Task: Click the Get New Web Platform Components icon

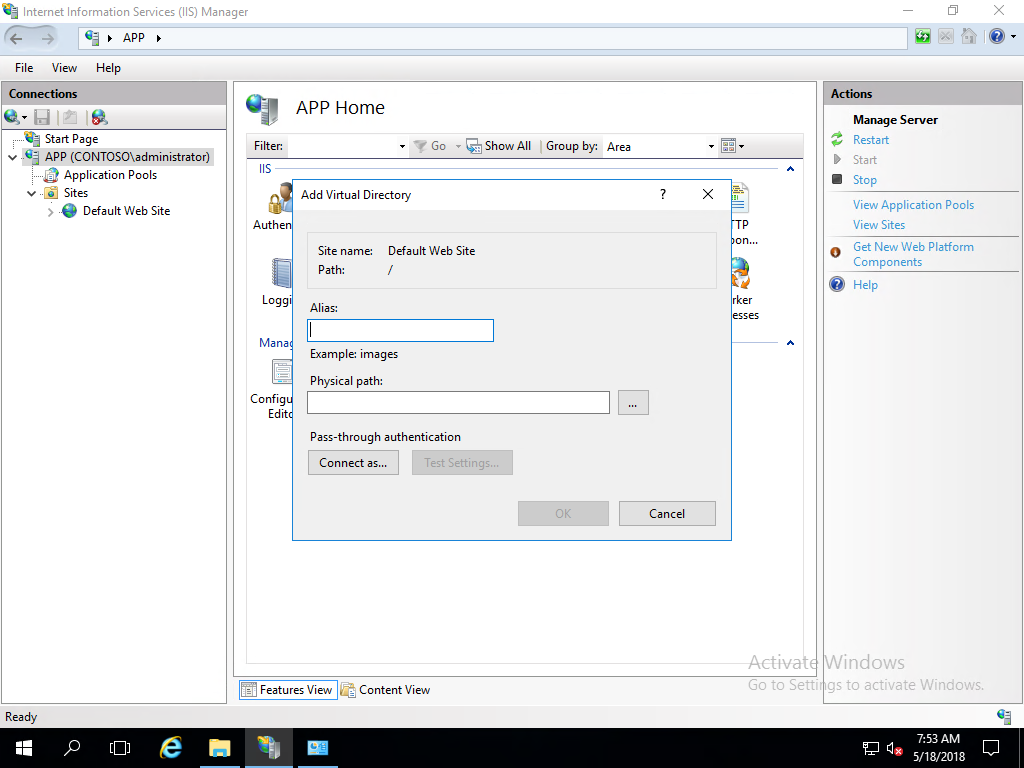Action: click(x=836, y=253)
